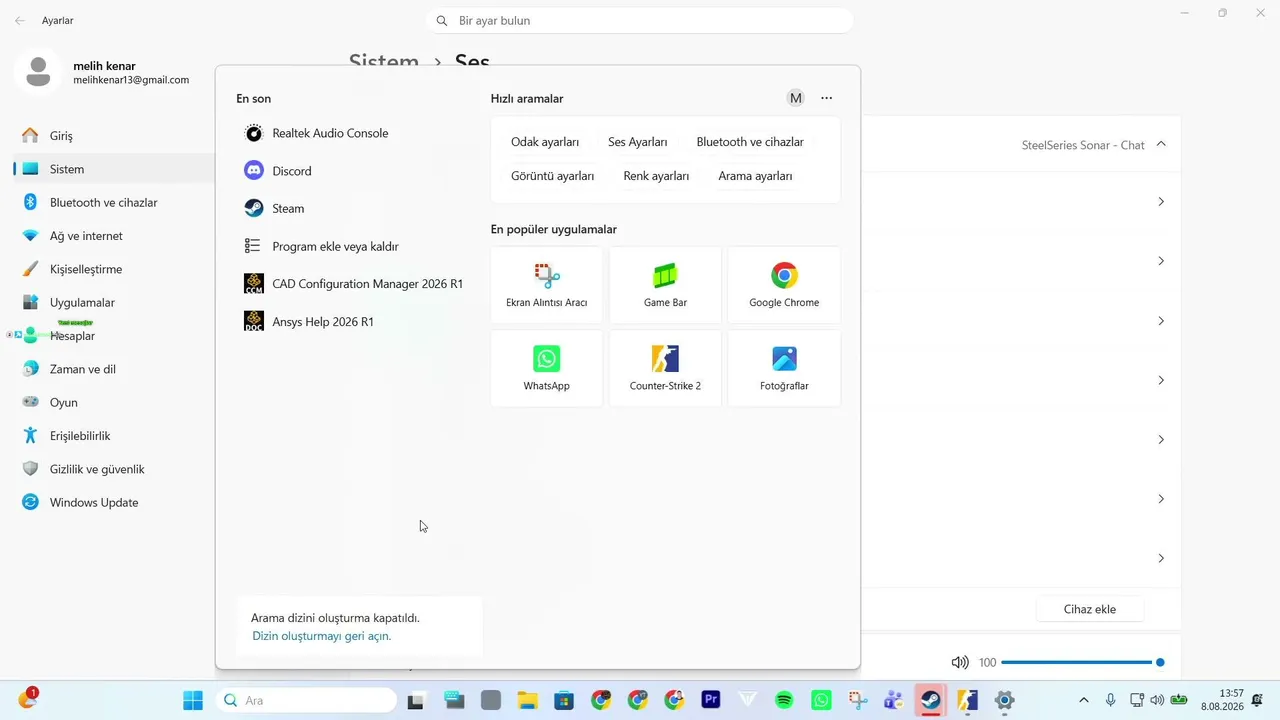Collapse the SteelSeries Sonar - Chat dropdown
Viewport: 1280px width, 720px height.
pyautogui.click(x=1161, y=144)
